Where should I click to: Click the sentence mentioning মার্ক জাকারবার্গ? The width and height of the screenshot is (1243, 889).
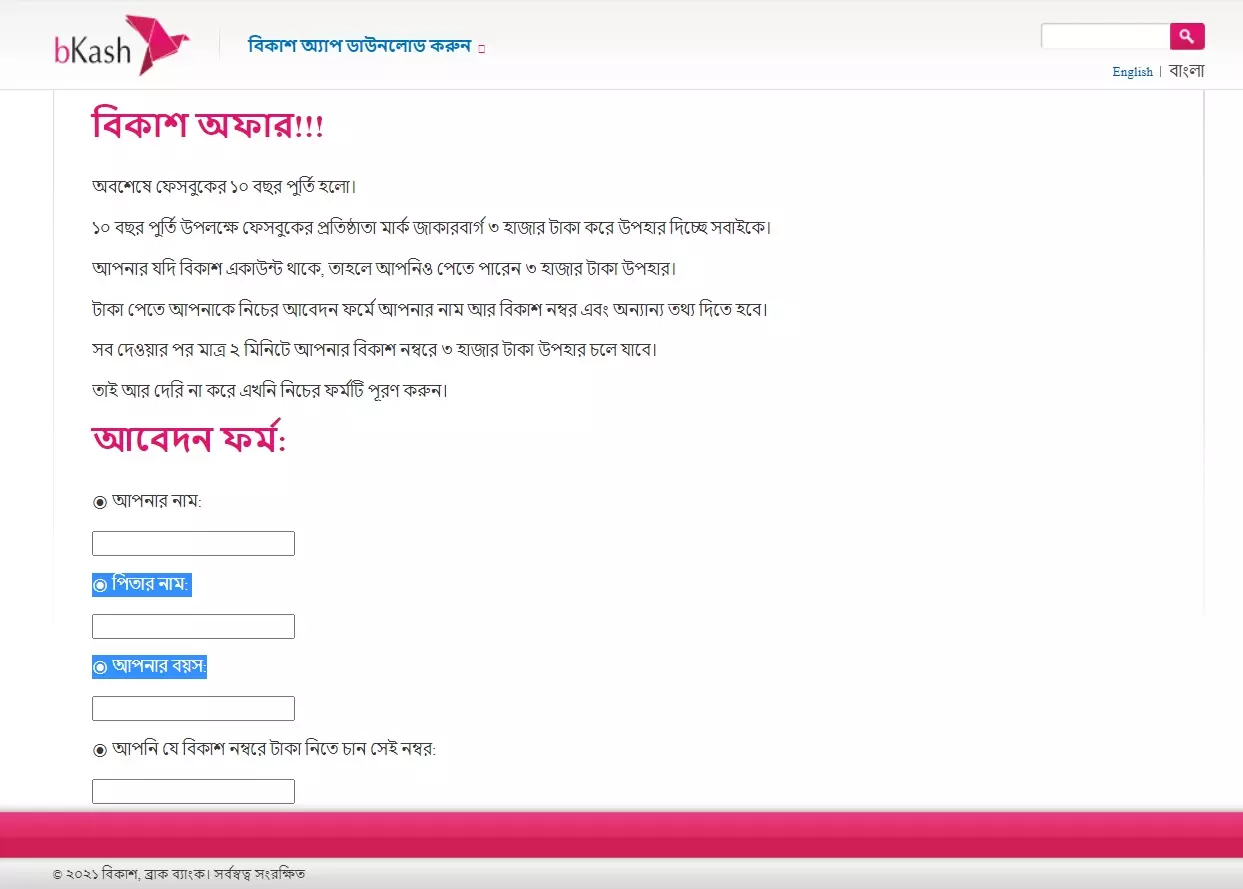click(431, 228)
